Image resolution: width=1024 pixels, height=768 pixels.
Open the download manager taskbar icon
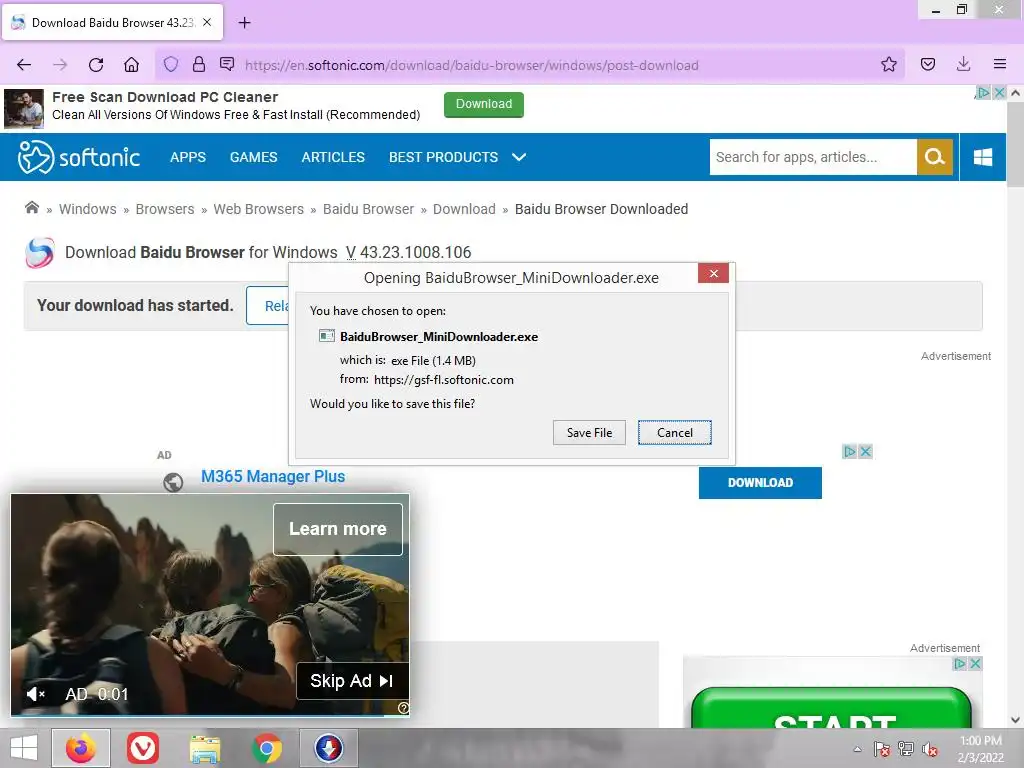click(328, 748)
